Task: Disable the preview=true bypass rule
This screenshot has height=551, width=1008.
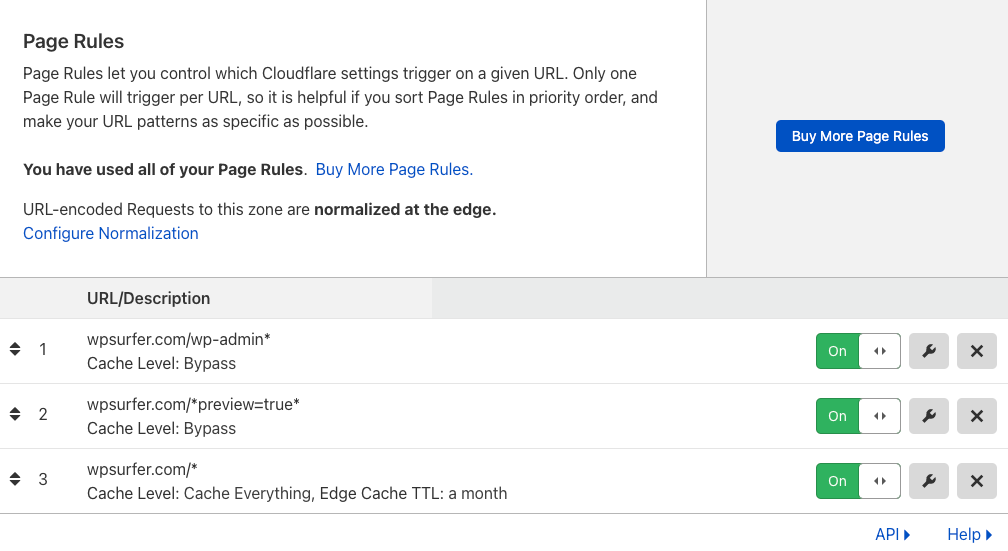Action: pyautogui.click(x=858, y=416)
